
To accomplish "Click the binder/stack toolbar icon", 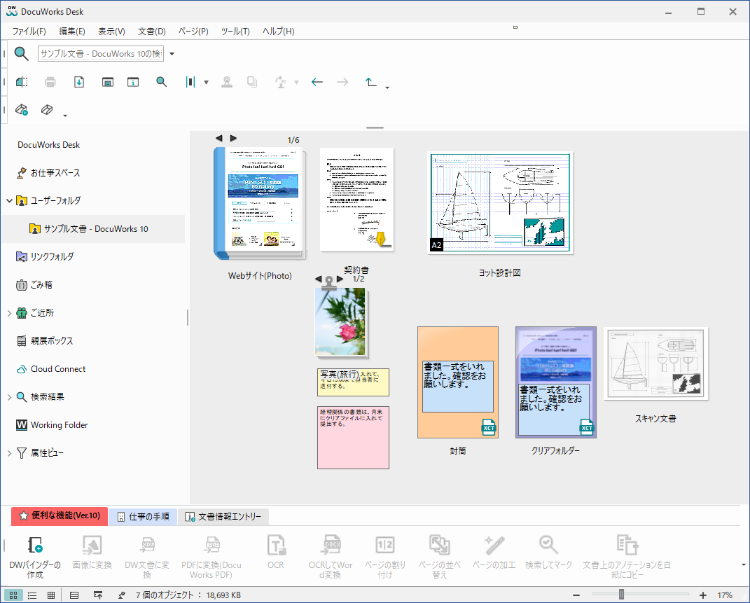I will pos(190,82).
